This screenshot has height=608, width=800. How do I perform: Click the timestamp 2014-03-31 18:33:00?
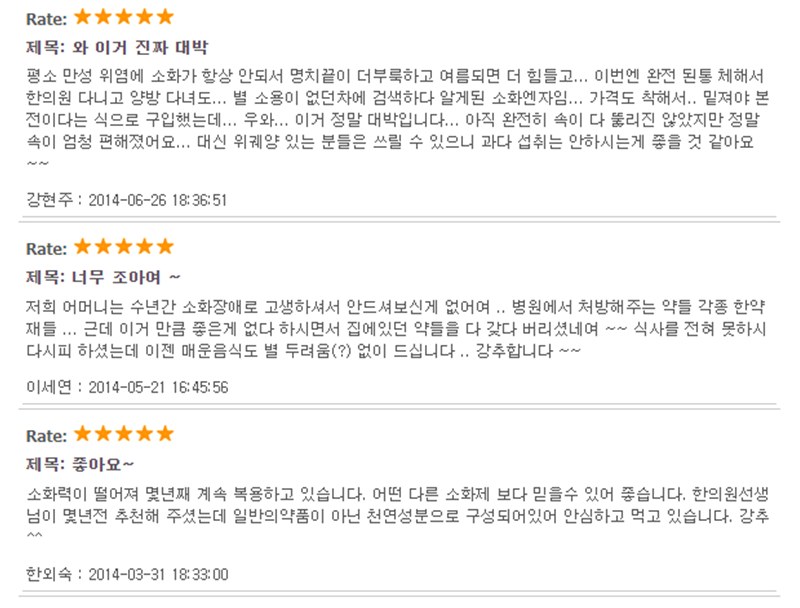[158, 575]
